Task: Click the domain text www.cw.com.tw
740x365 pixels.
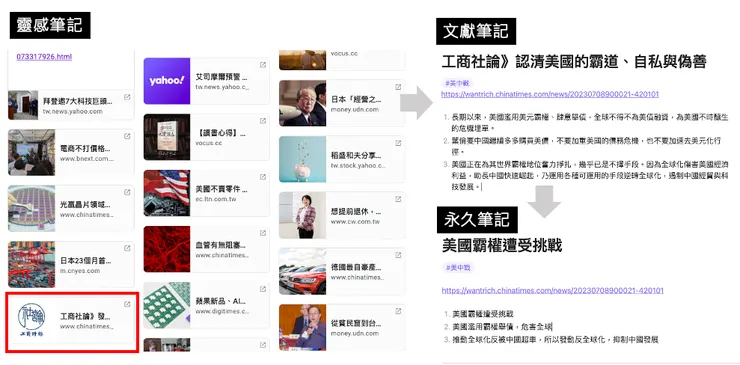Action: pos(355,221)
